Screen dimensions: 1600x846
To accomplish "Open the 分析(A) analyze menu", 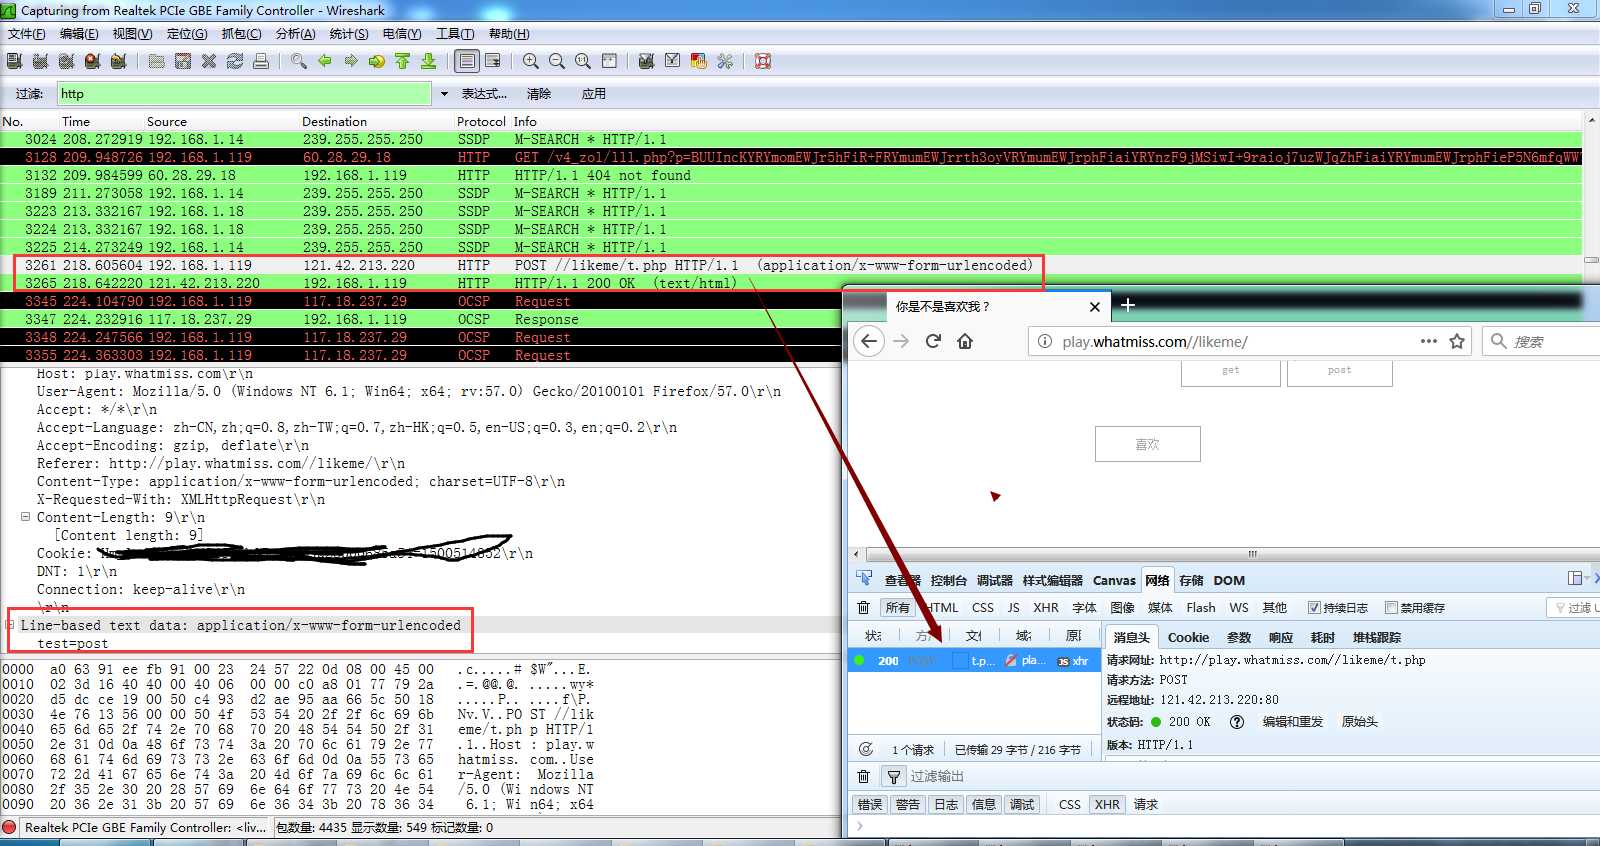I will [295, 34].
